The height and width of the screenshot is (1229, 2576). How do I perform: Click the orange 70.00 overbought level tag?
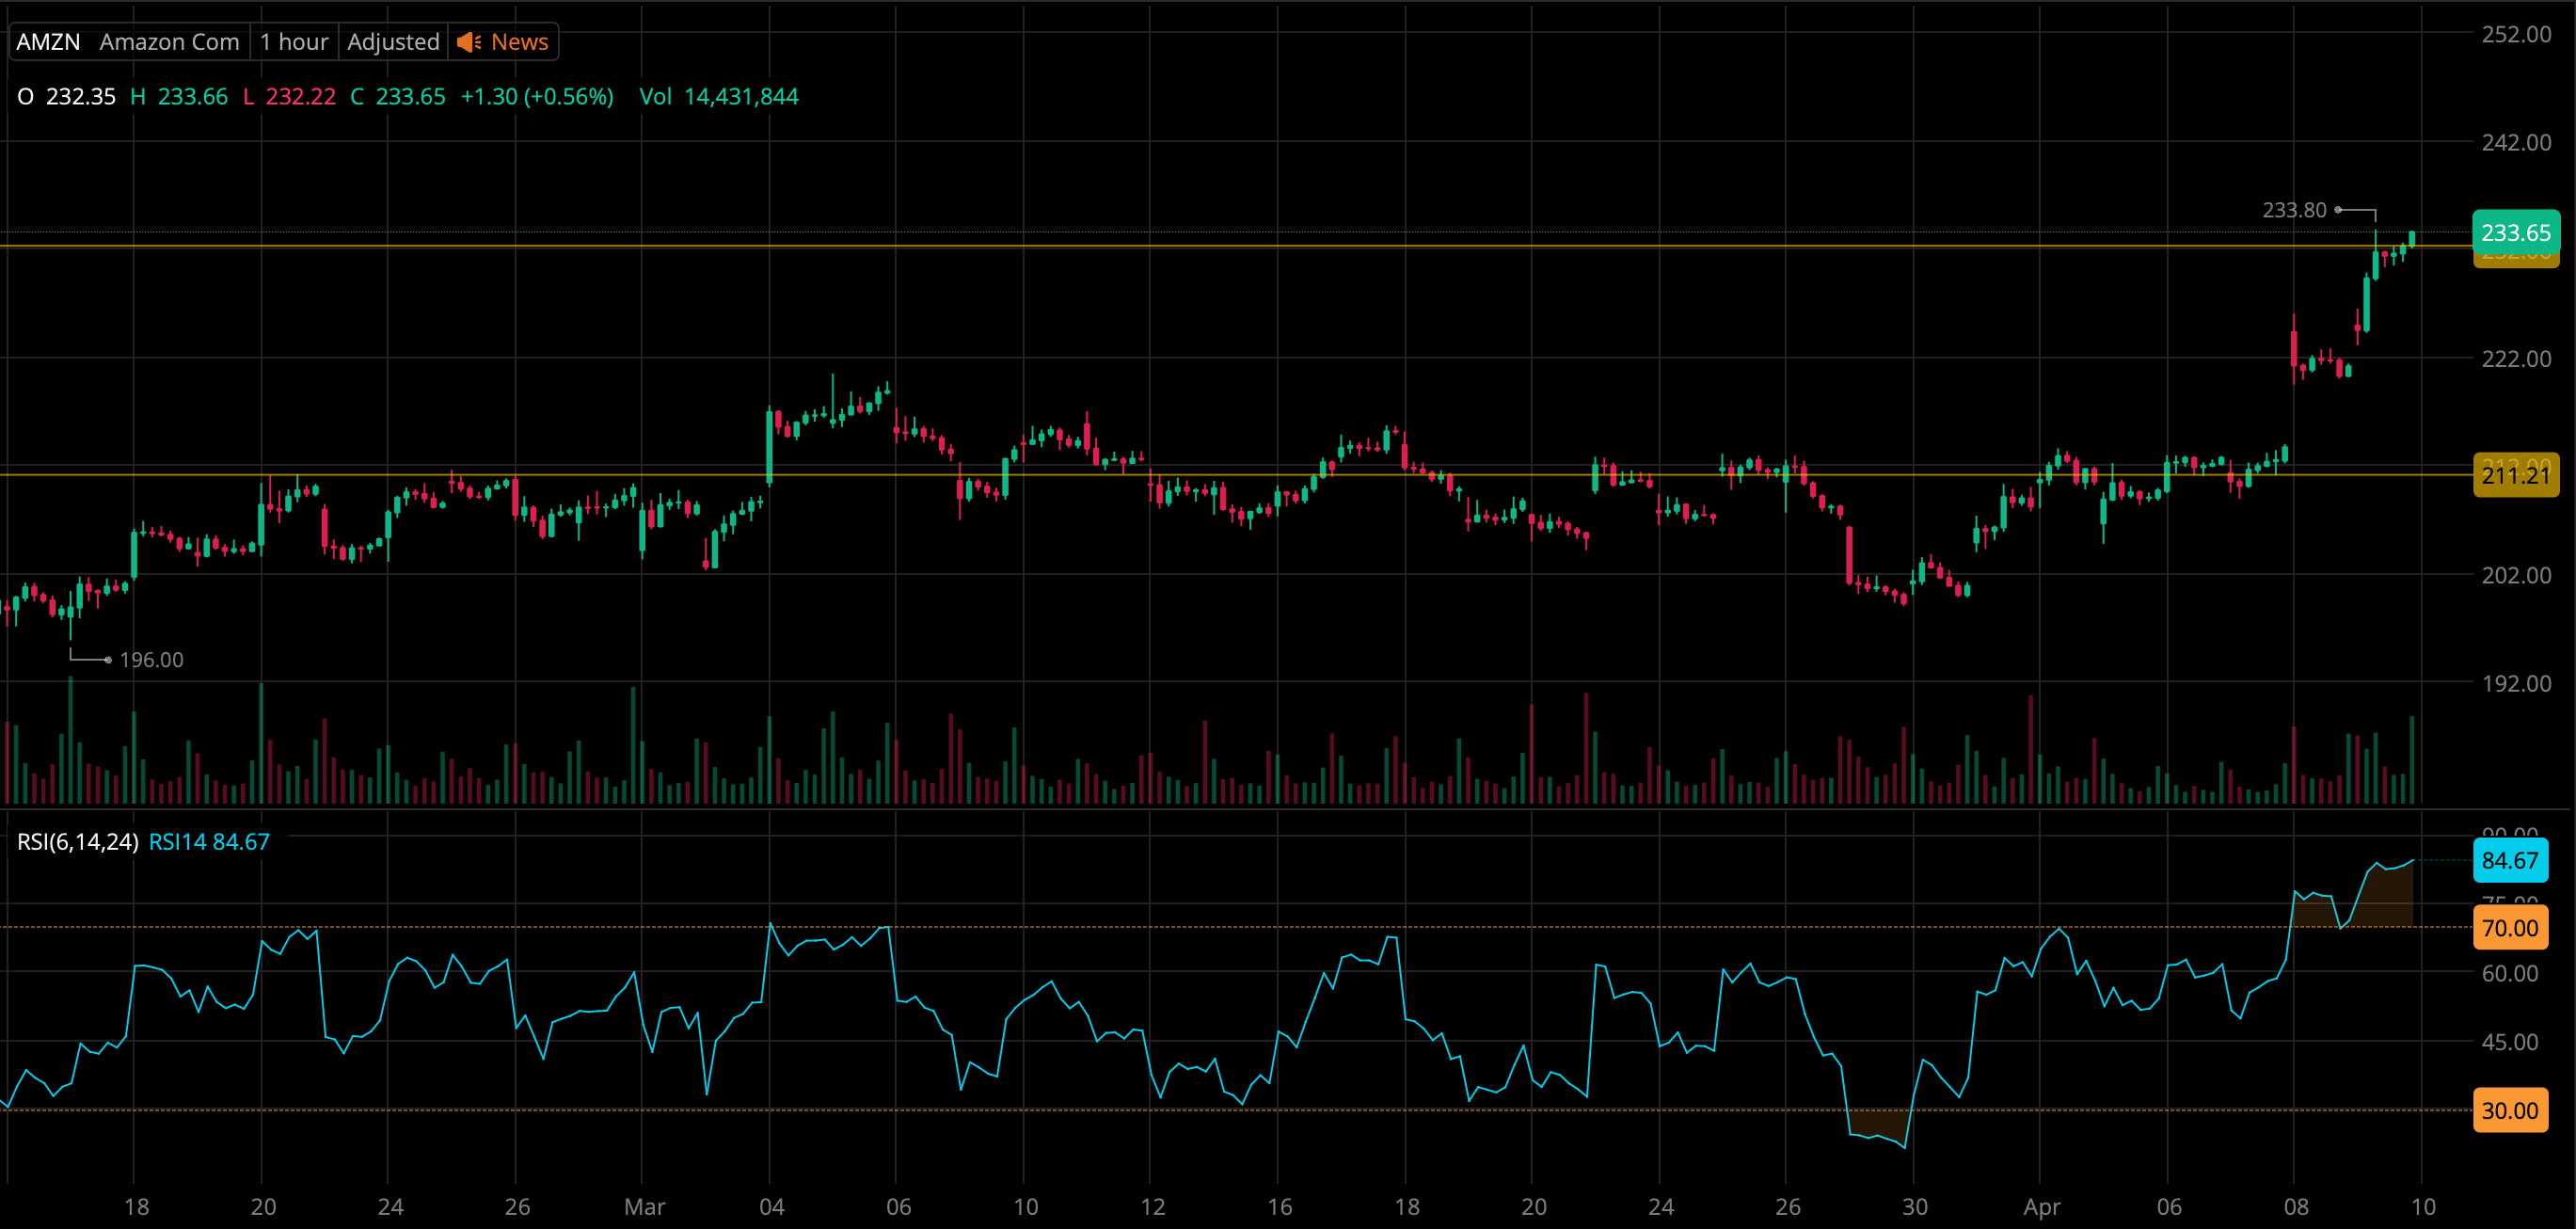tap(2509, 928)
